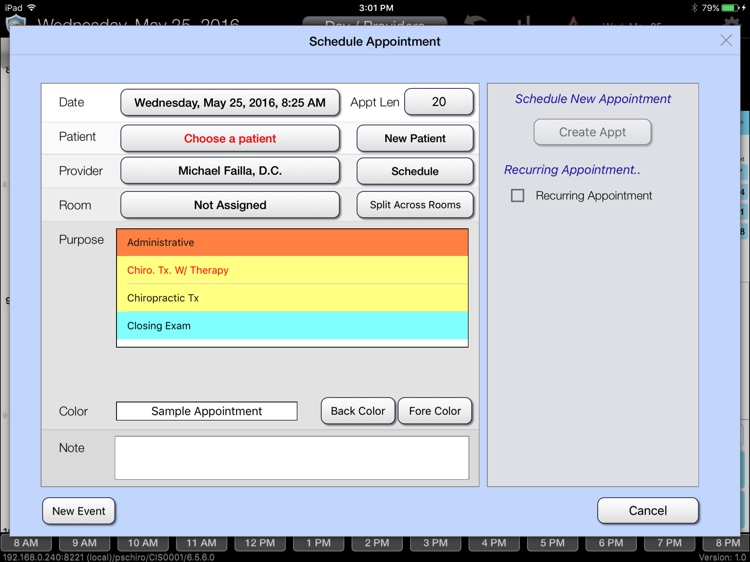Image resolution: width=750 pixels, height=562 pixels.
Task: Jump to 12 PM on the time bar
Action: (x=260, y=543)
